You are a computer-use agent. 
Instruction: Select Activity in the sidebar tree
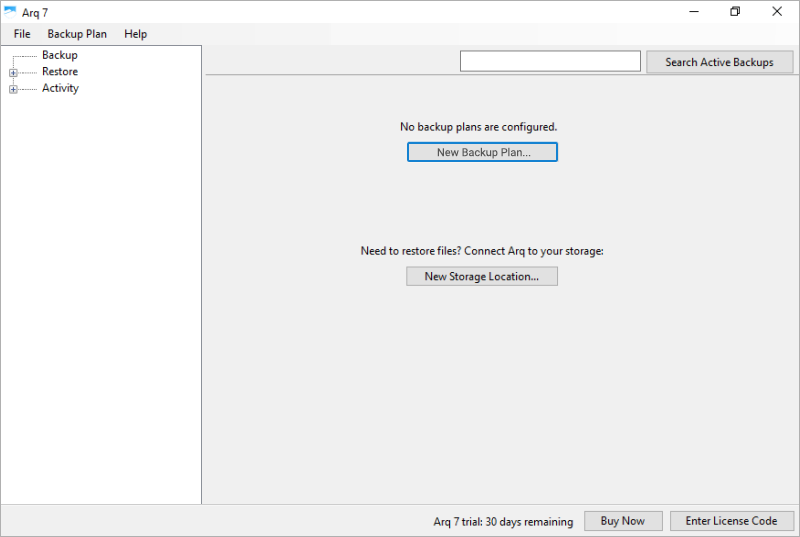click(x=60, y=88)
